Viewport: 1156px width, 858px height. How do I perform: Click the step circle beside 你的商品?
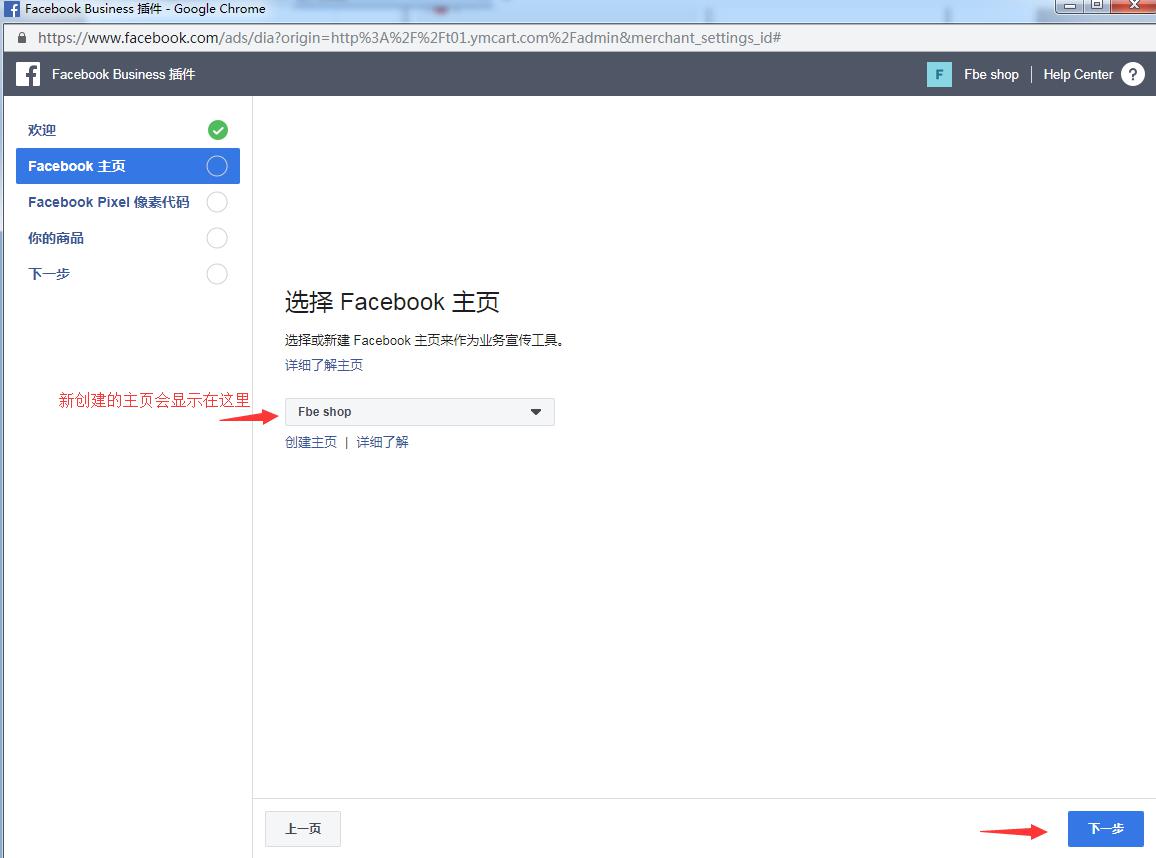[x=217, y=238]
